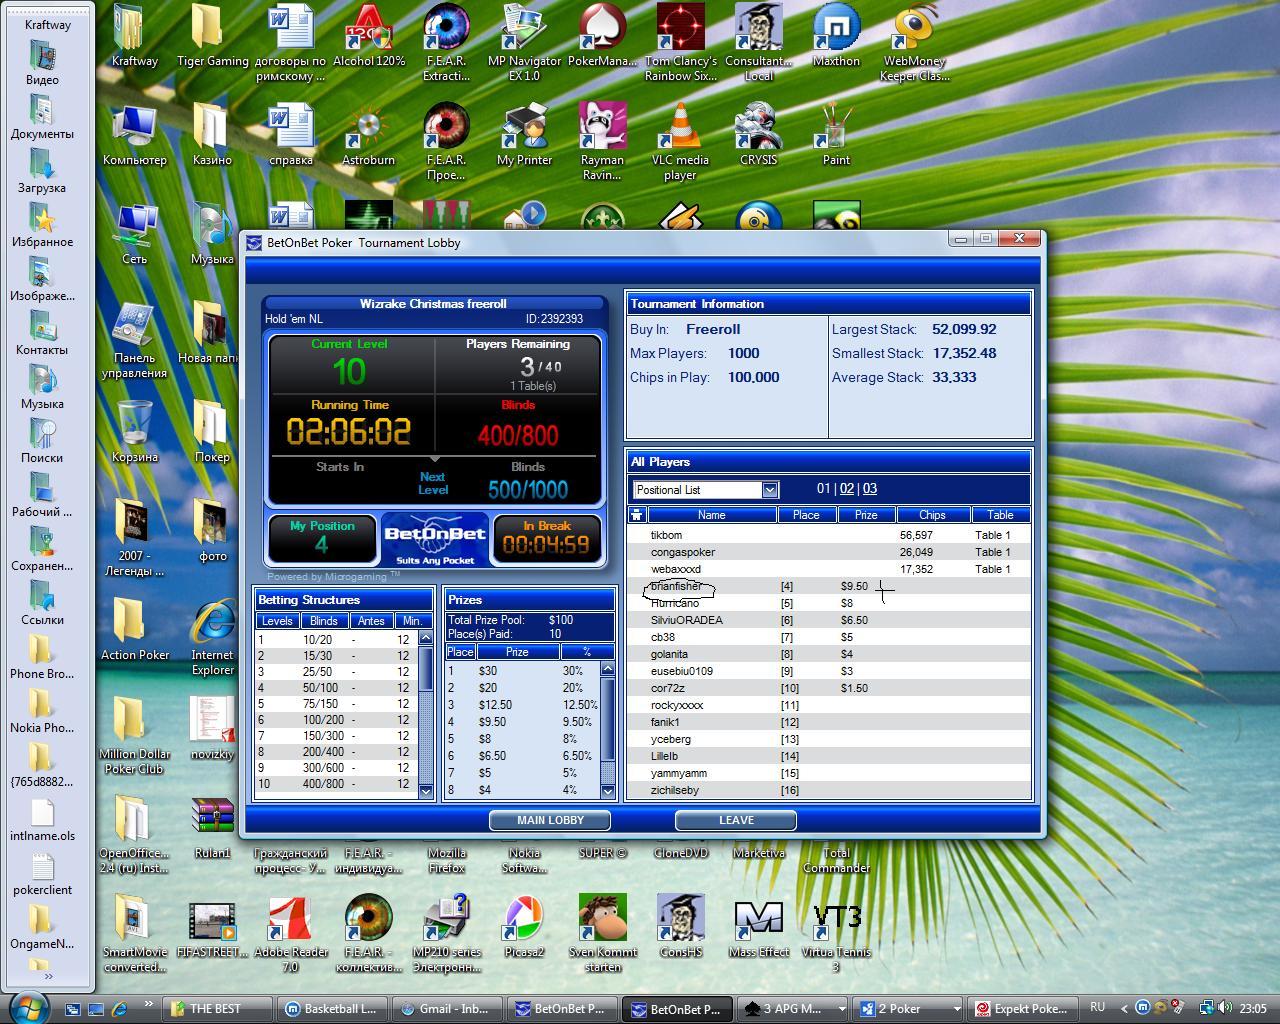This screenshot has width=1280, height=1024.
Task: Expand quick launch overflow chevron
Action: click(x=149, y=1004)
